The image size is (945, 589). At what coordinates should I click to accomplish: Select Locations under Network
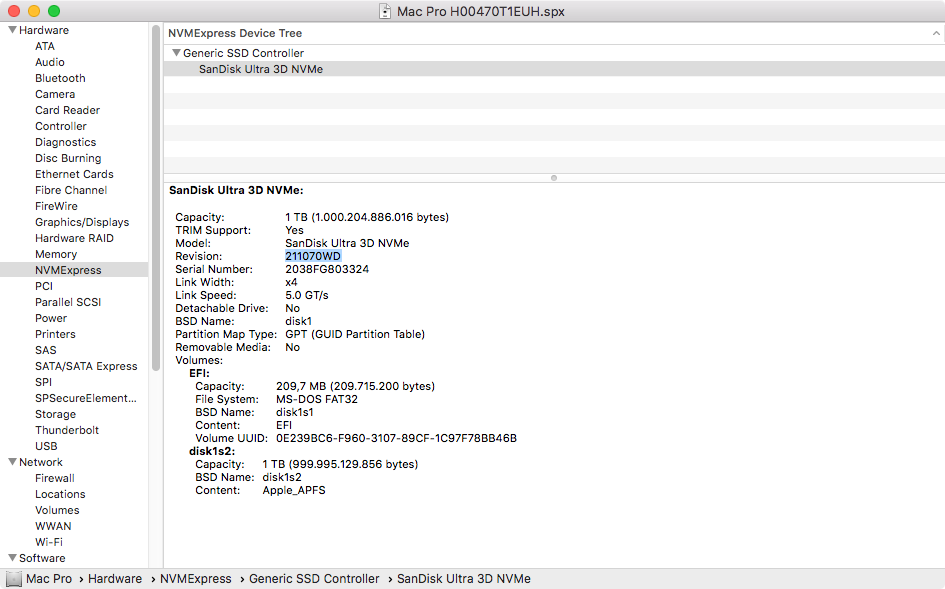(x=60, y=494)
